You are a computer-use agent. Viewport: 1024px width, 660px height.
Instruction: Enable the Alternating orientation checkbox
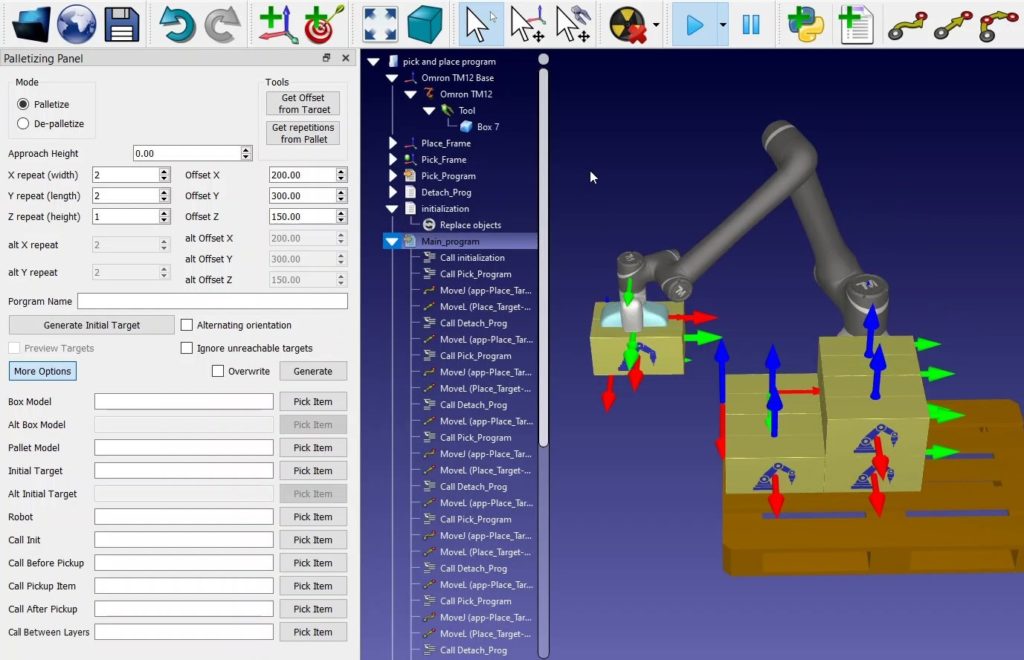click(x=187, y=325)
